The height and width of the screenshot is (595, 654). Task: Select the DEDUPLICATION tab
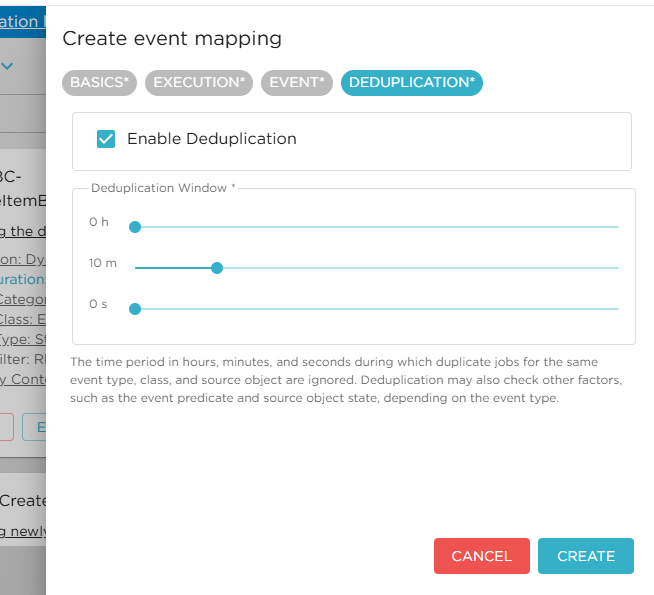click(411, 83)
